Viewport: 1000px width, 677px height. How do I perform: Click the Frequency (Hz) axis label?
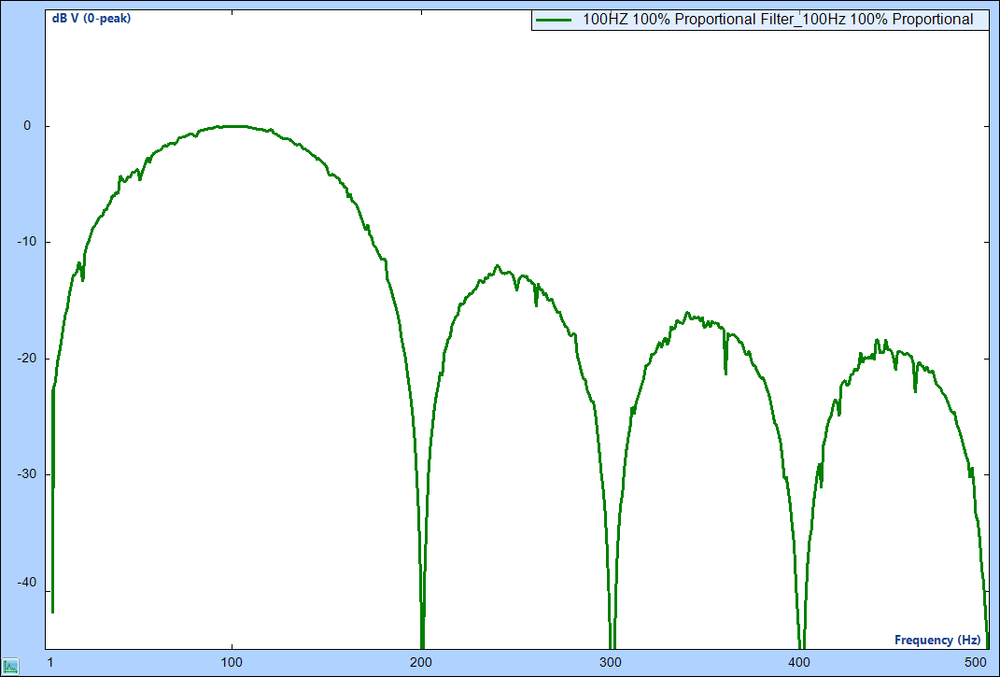936,639
